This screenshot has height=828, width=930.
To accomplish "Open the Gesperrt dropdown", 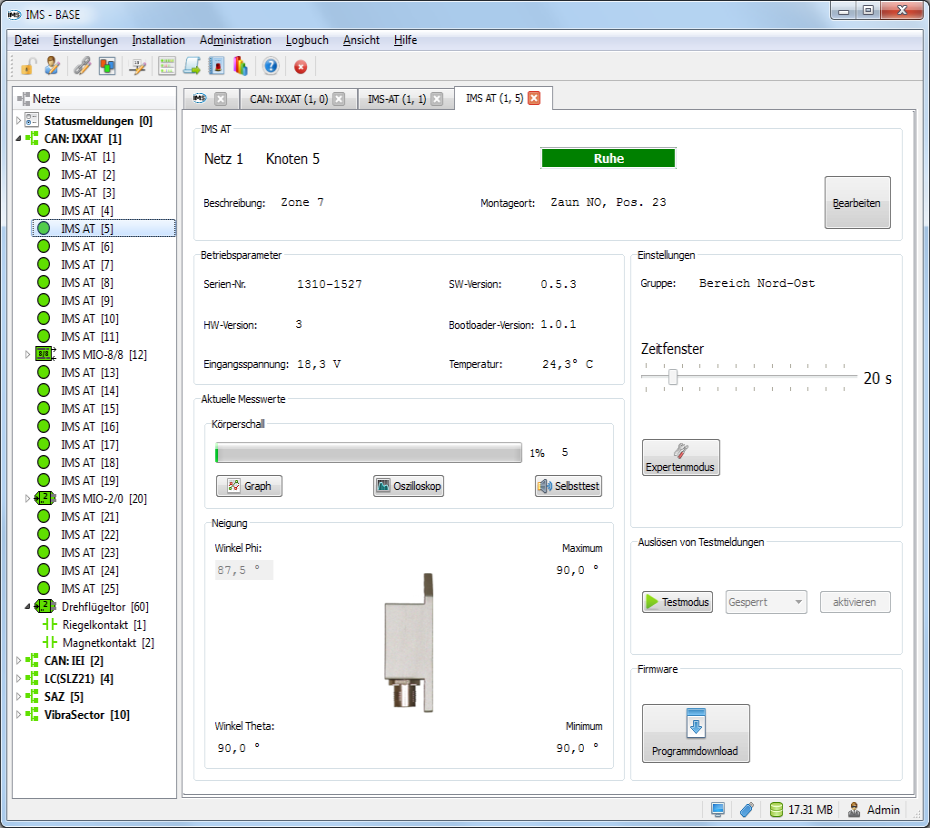I will pyautogui.click(x=766, y=602).
